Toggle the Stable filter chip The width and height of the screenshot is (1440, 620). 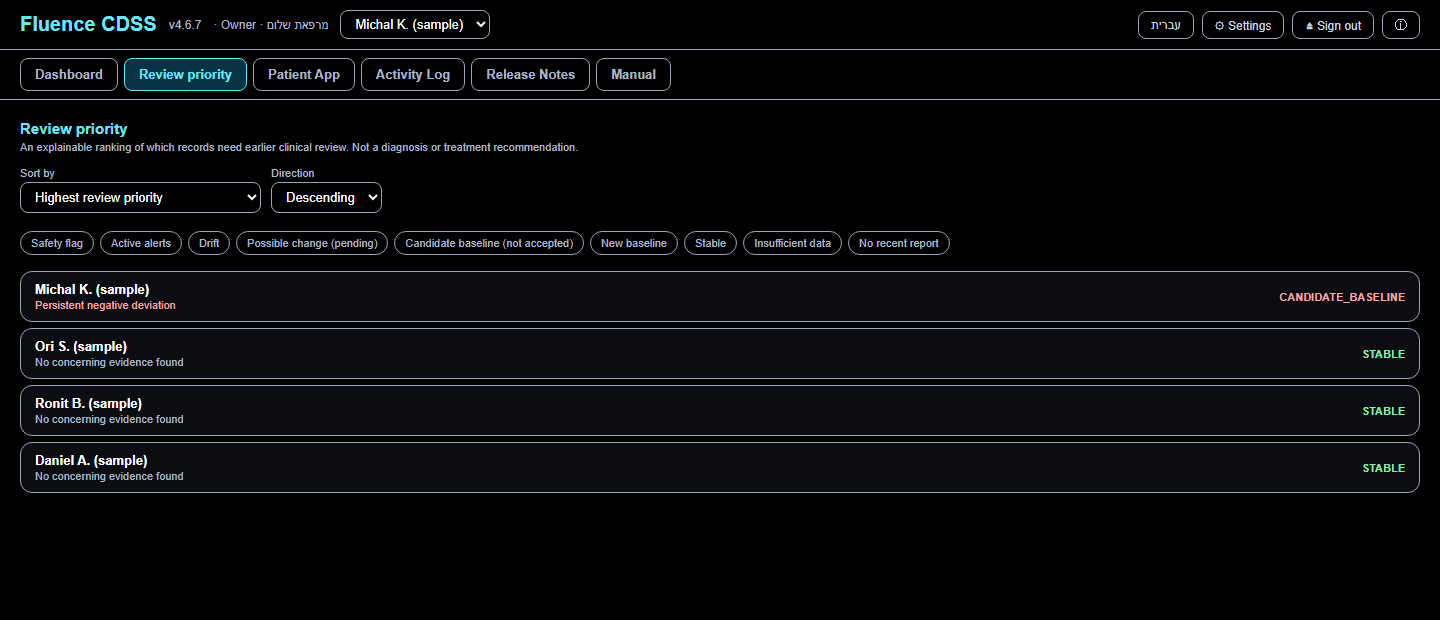click(x=711, y=243)
